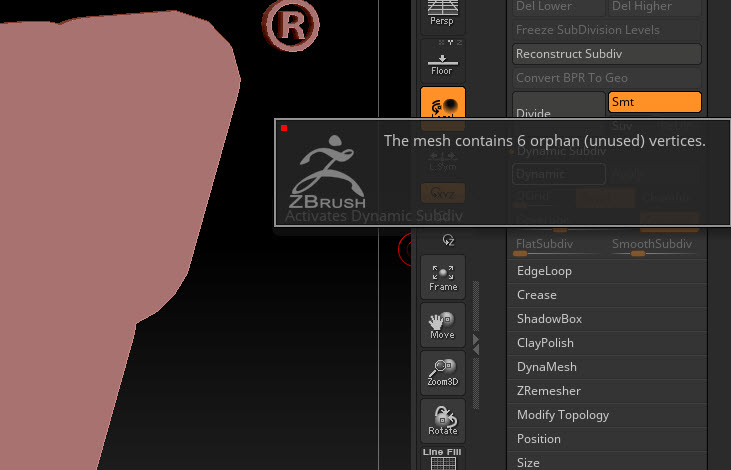Viewport: 731px width, 470px height.
Task: Select the Zoom3D icon
Action: pyautogui.click(x=442, y=373)
